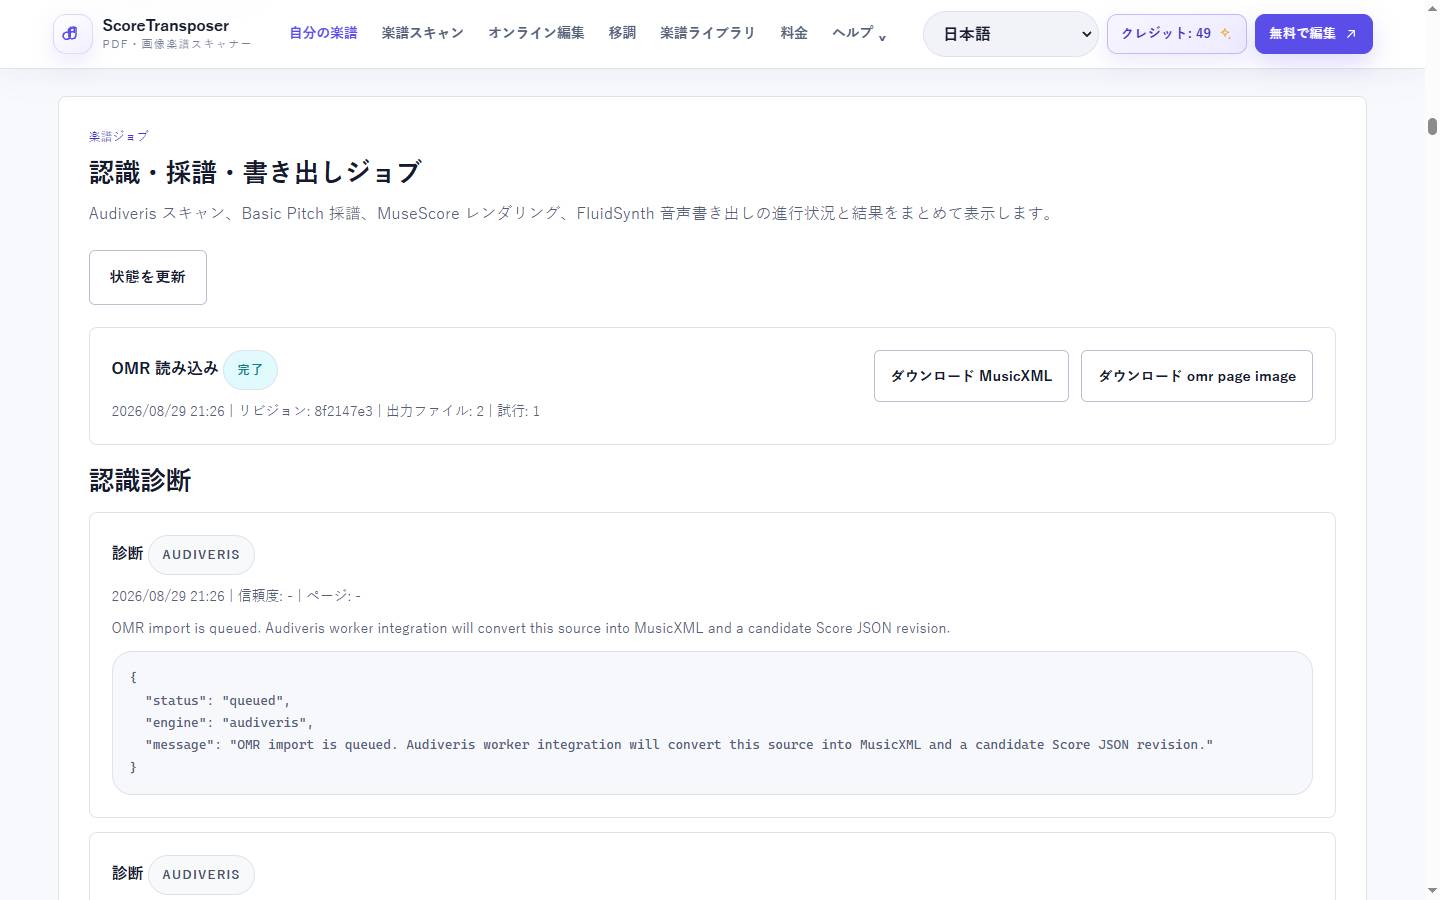
Task: Click the "engine": "audiveris" JSON line
Action: [229, 723]
